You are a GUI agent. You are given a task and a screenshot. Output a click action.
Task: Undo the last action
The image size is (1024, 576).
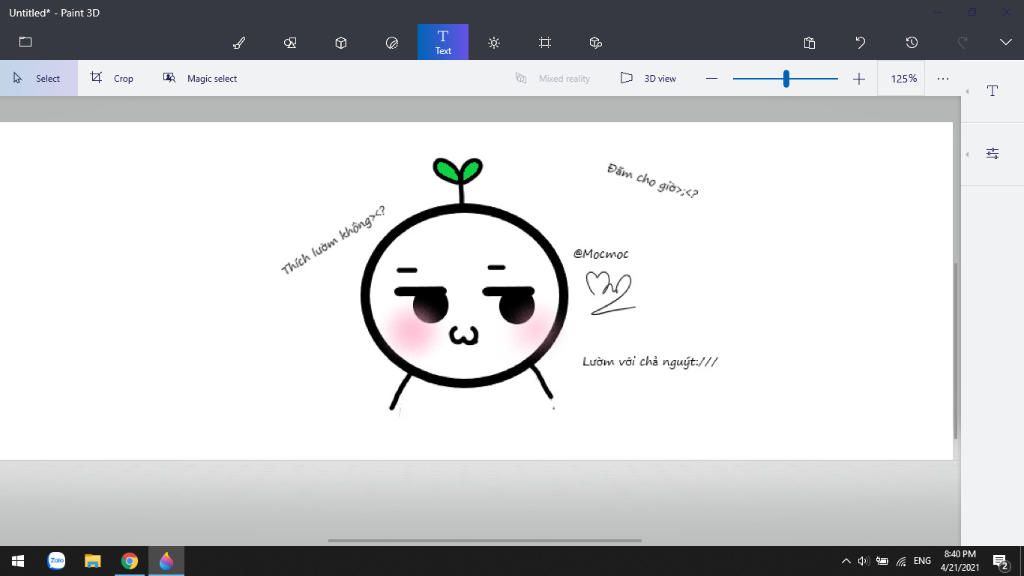tap(860, 43)
